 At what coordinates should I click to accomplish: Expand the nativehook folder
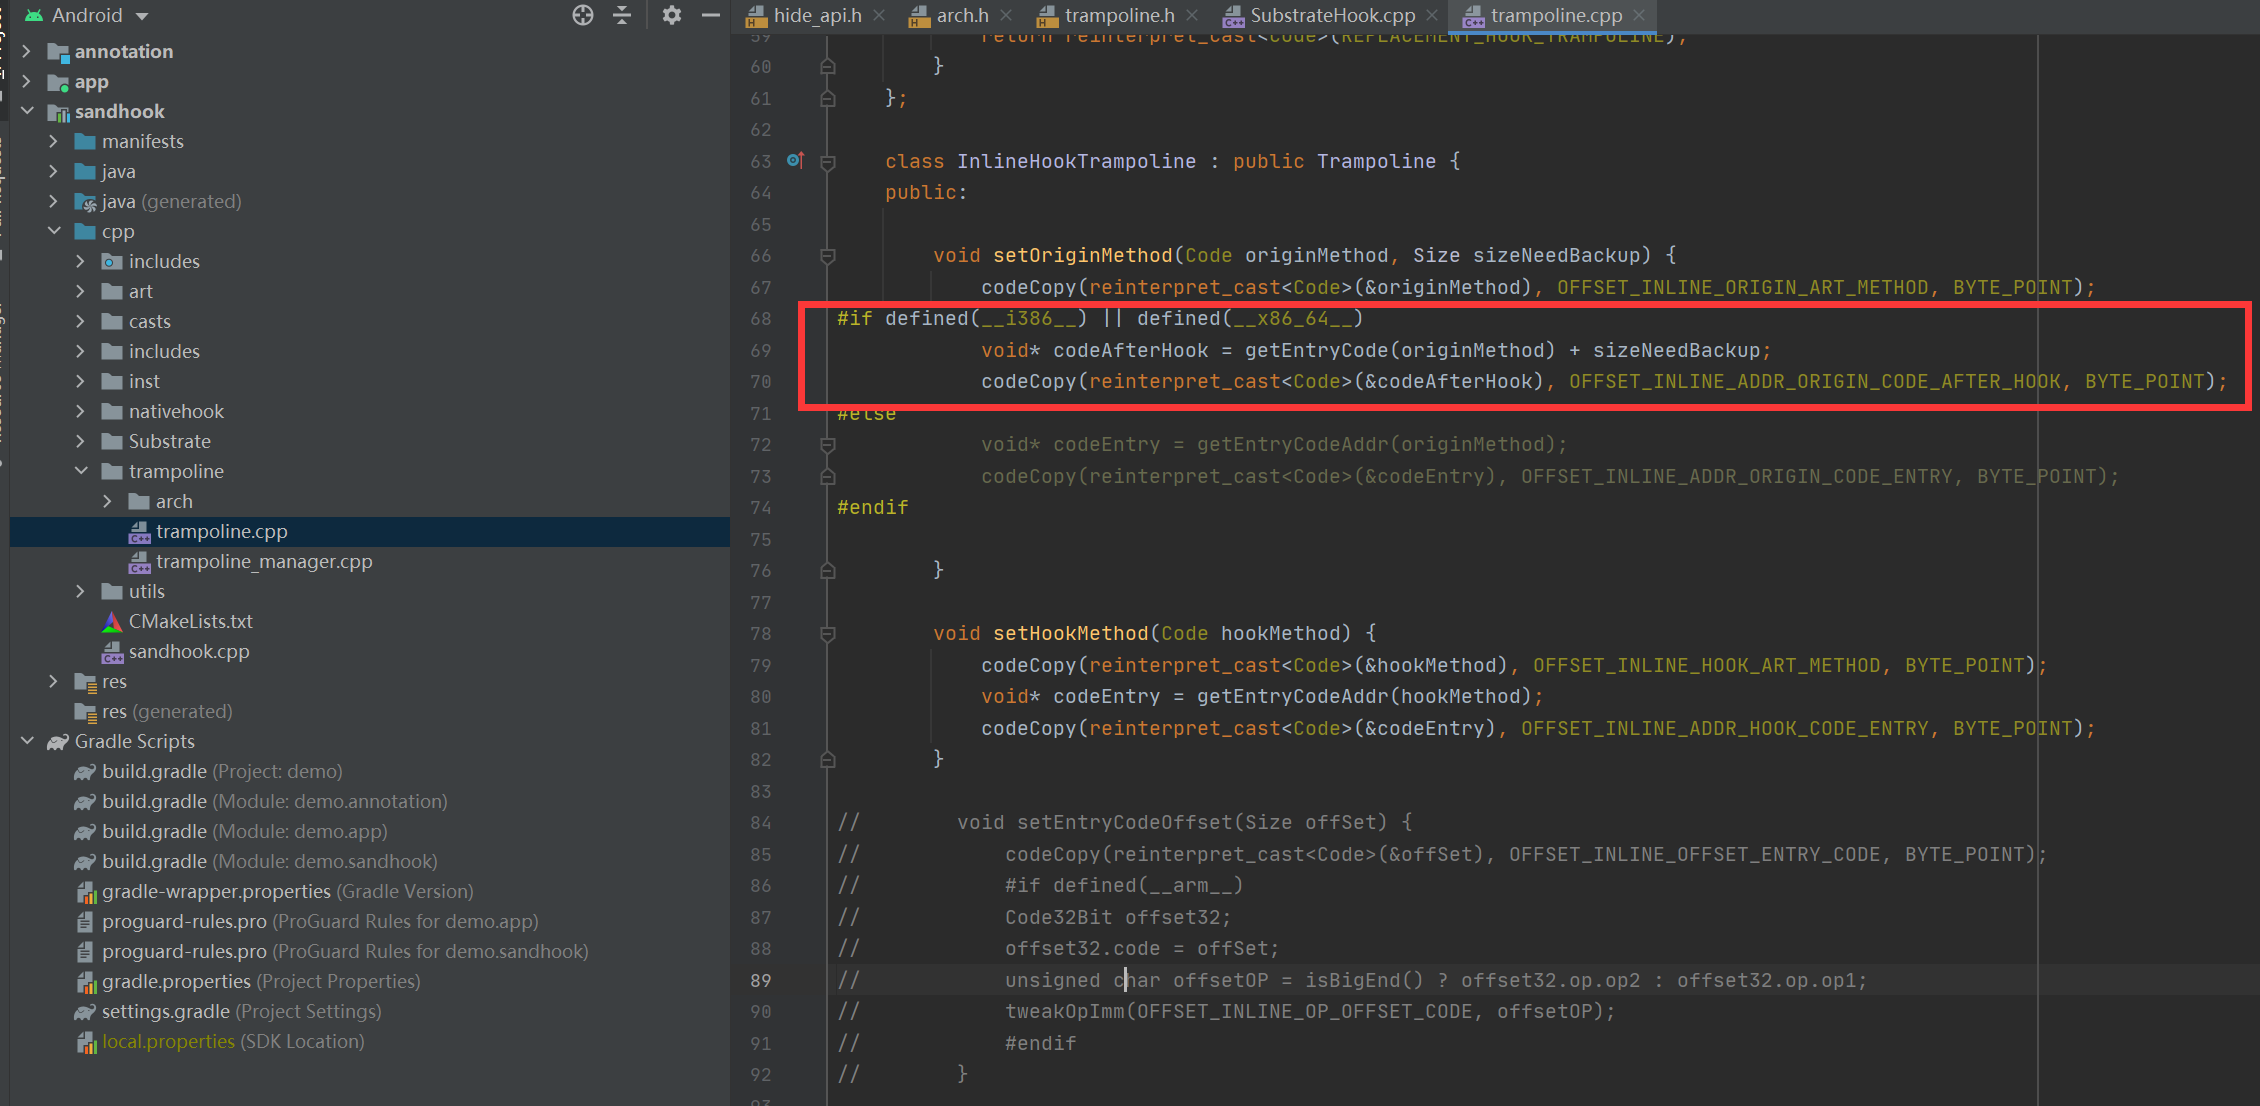[81, 411]
